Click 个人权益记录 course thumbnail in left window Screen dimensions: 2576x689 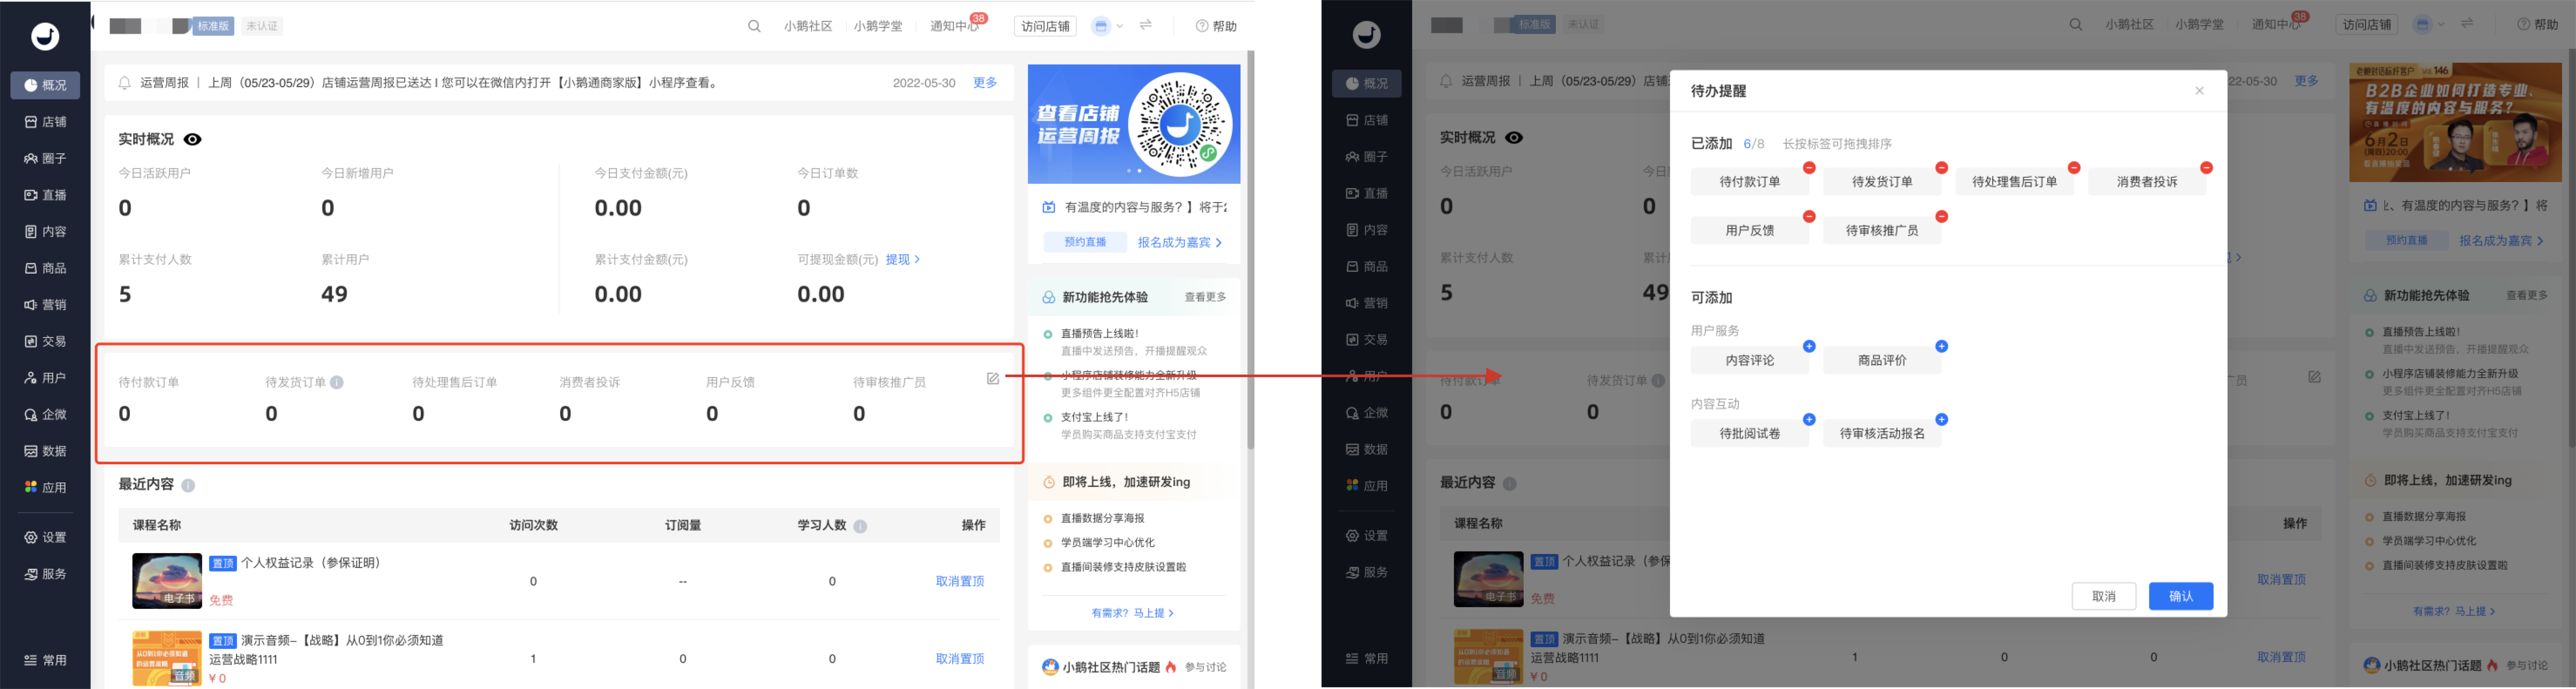167,581
